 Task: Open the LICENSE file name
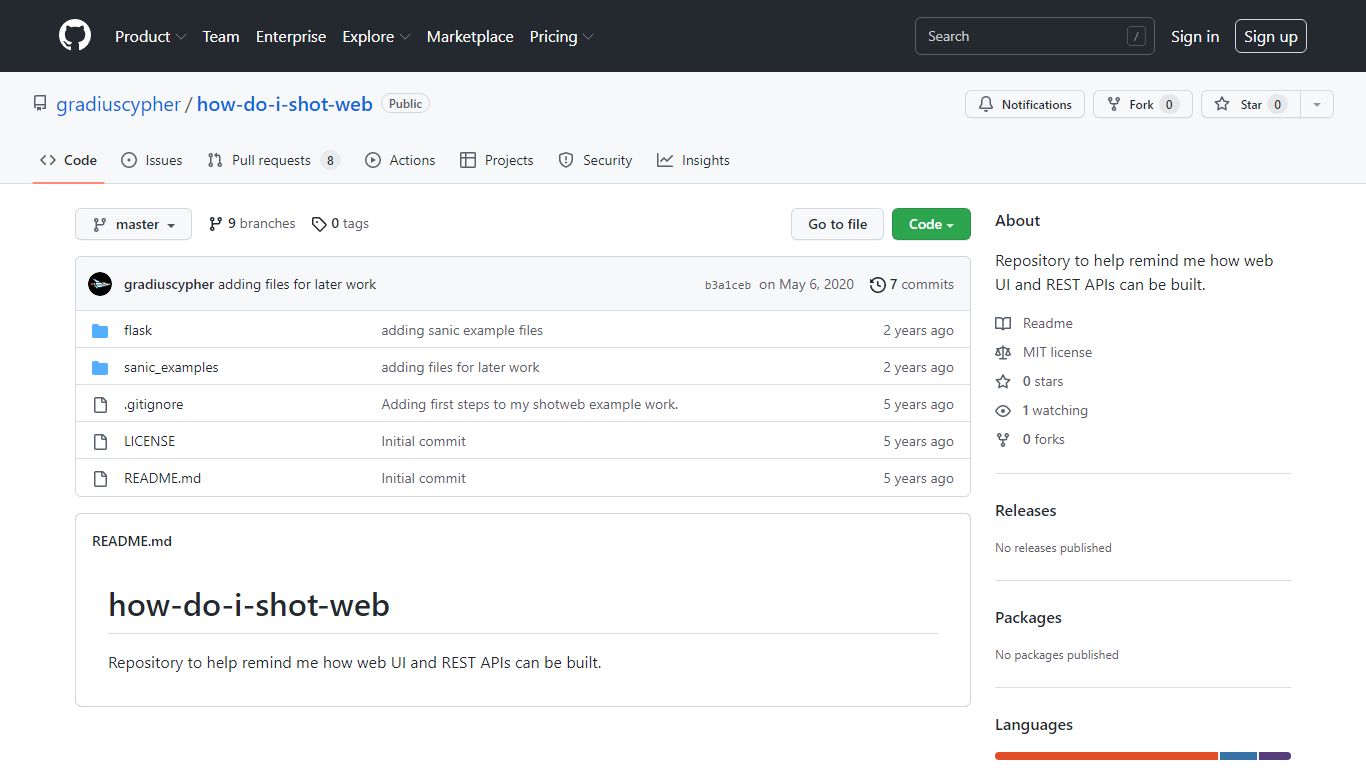(150, 441)
